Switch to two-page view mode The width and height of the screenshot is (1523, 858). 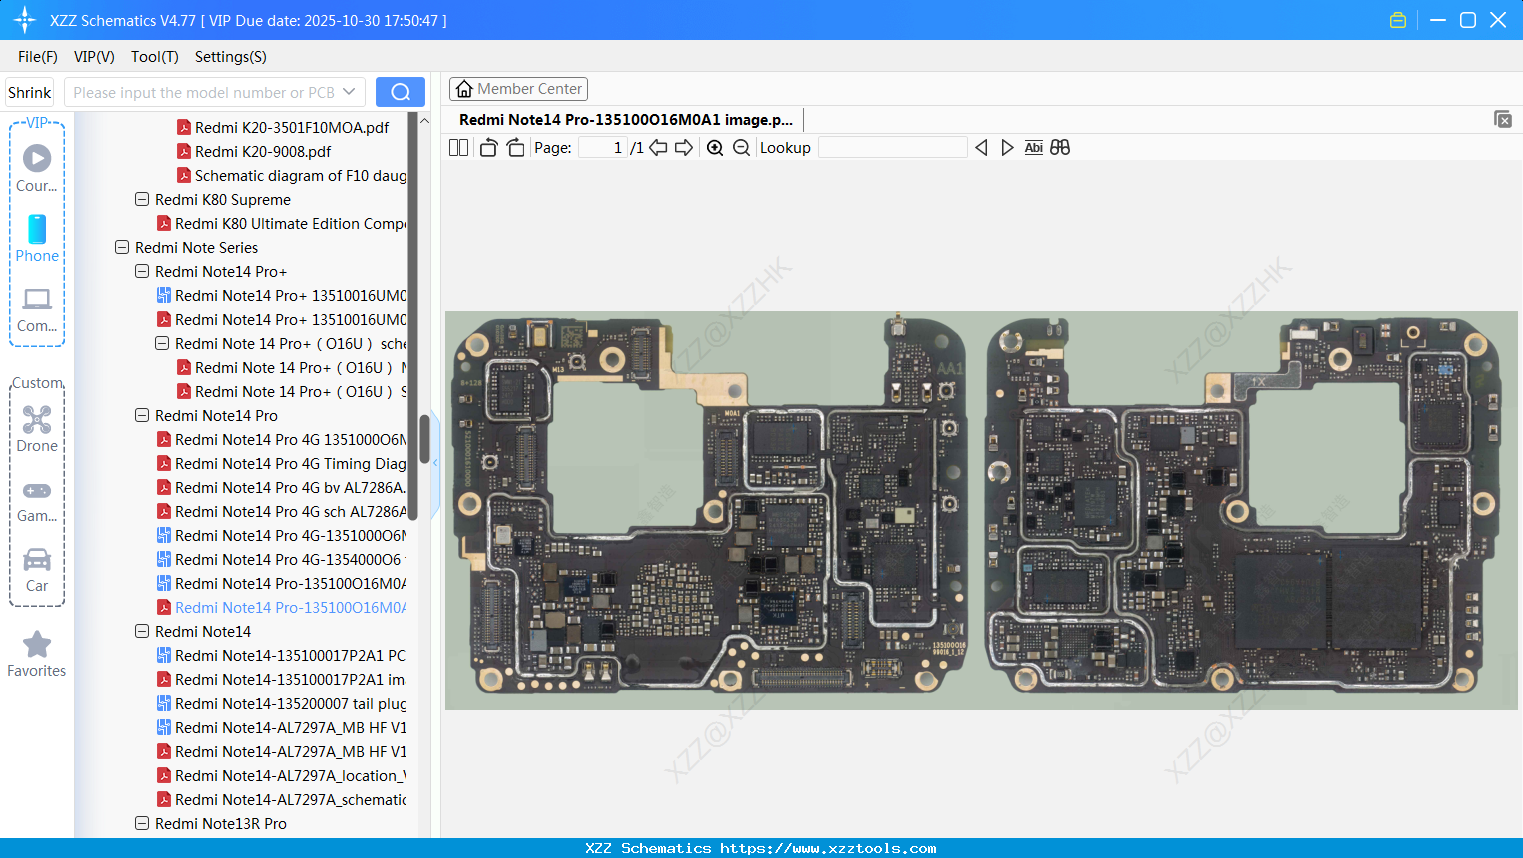458,147
